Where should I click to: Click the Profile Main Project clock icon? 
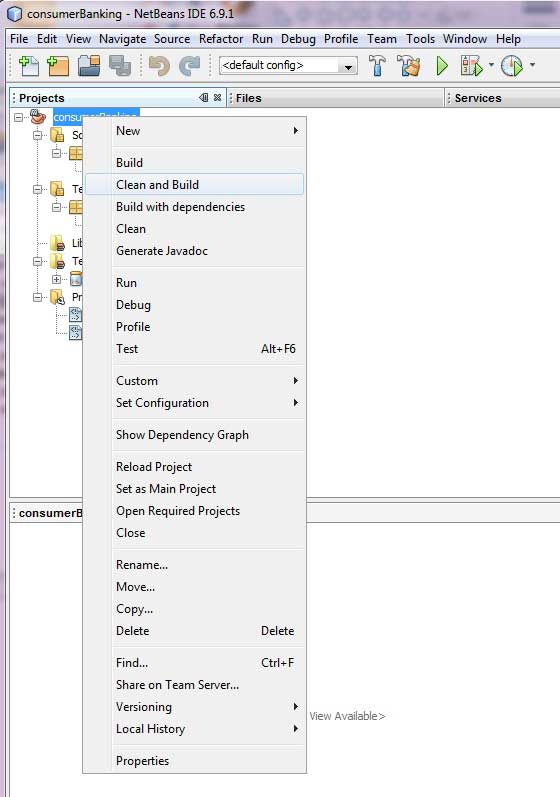(511, 66)
